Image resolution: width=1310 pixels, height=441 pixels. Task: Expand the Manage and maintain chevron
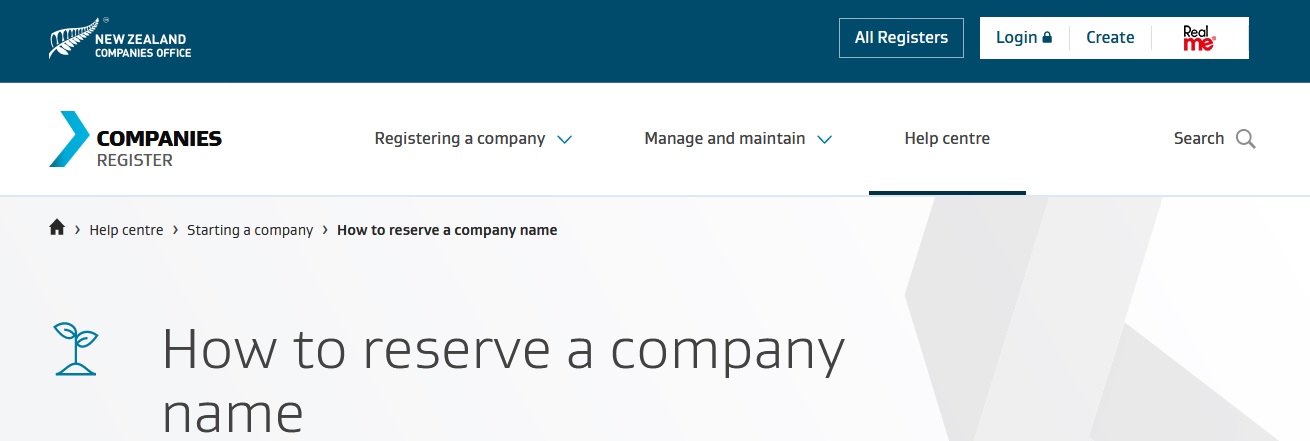click(824, 140)
